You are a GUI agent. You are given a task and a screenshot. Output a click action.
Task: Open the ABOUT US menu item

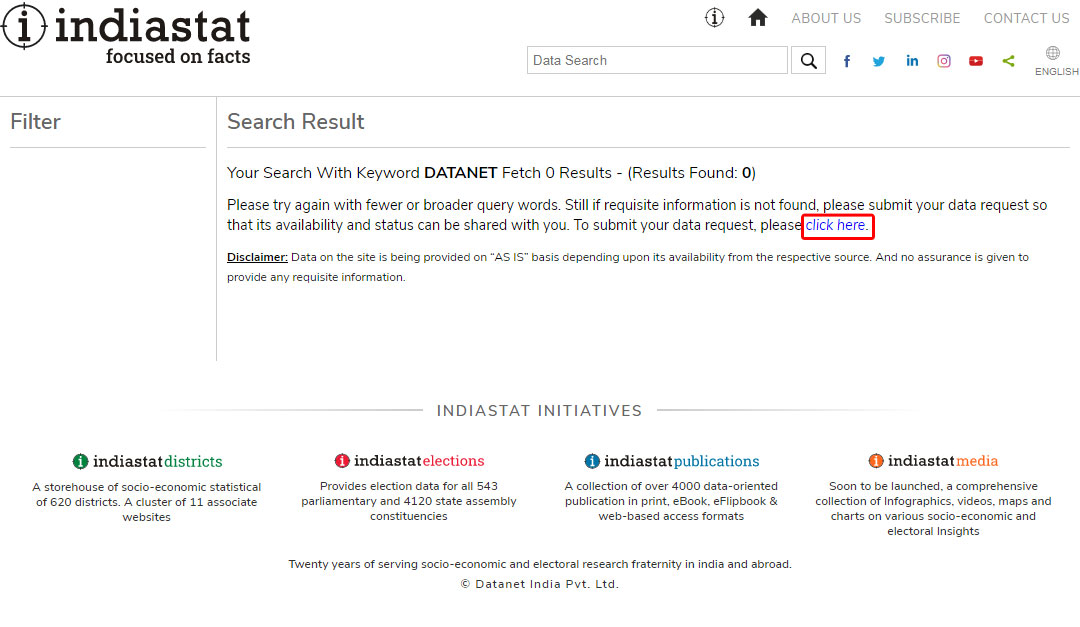pyautogui.click(x=826, y=19)
